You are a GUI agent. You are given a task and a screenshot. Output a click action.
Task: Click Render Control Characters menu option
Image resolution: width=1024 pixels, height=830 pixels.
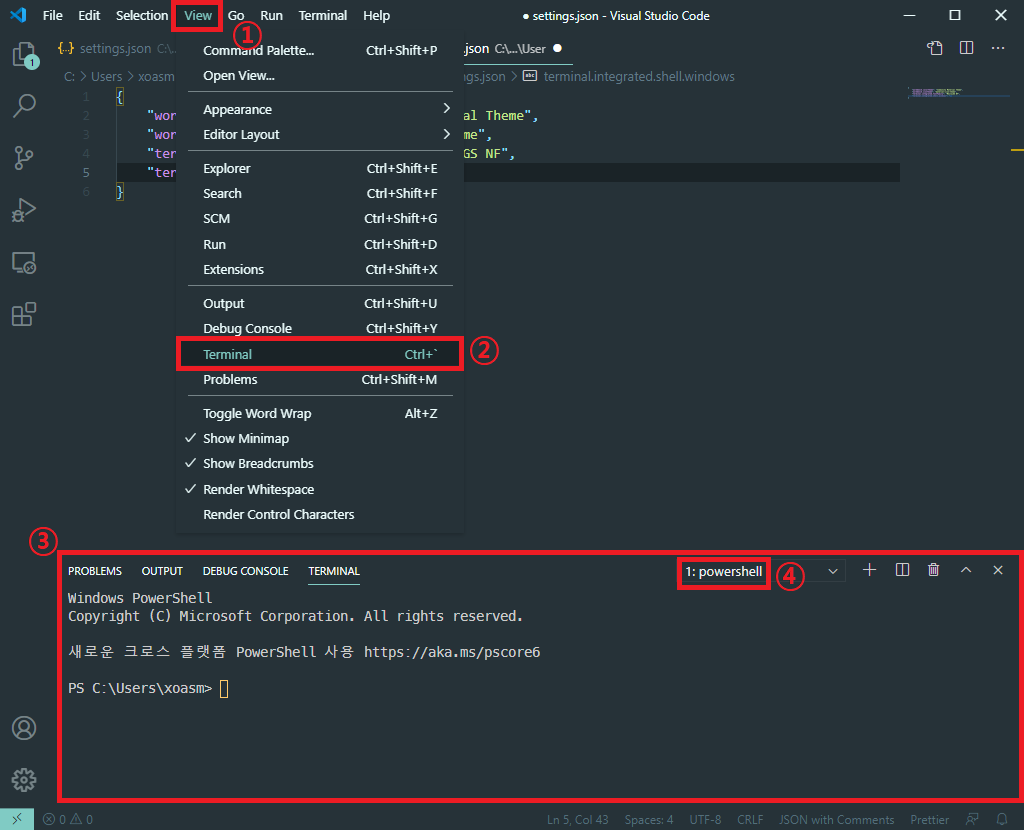tap(320, 515)
